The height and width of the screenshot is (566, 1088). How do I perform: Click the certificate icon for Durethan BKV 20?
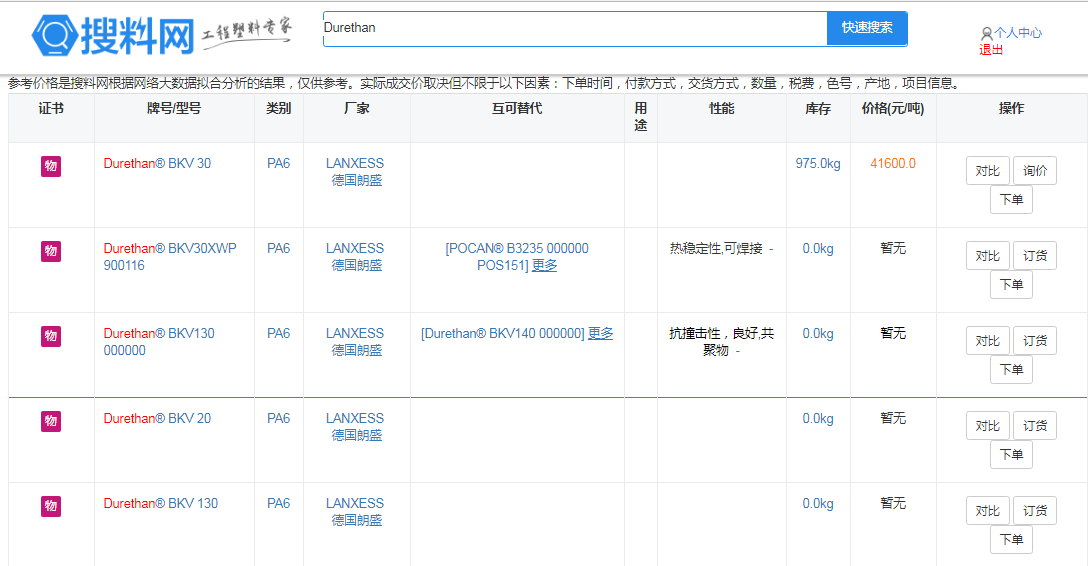click(x=51, y=421)
